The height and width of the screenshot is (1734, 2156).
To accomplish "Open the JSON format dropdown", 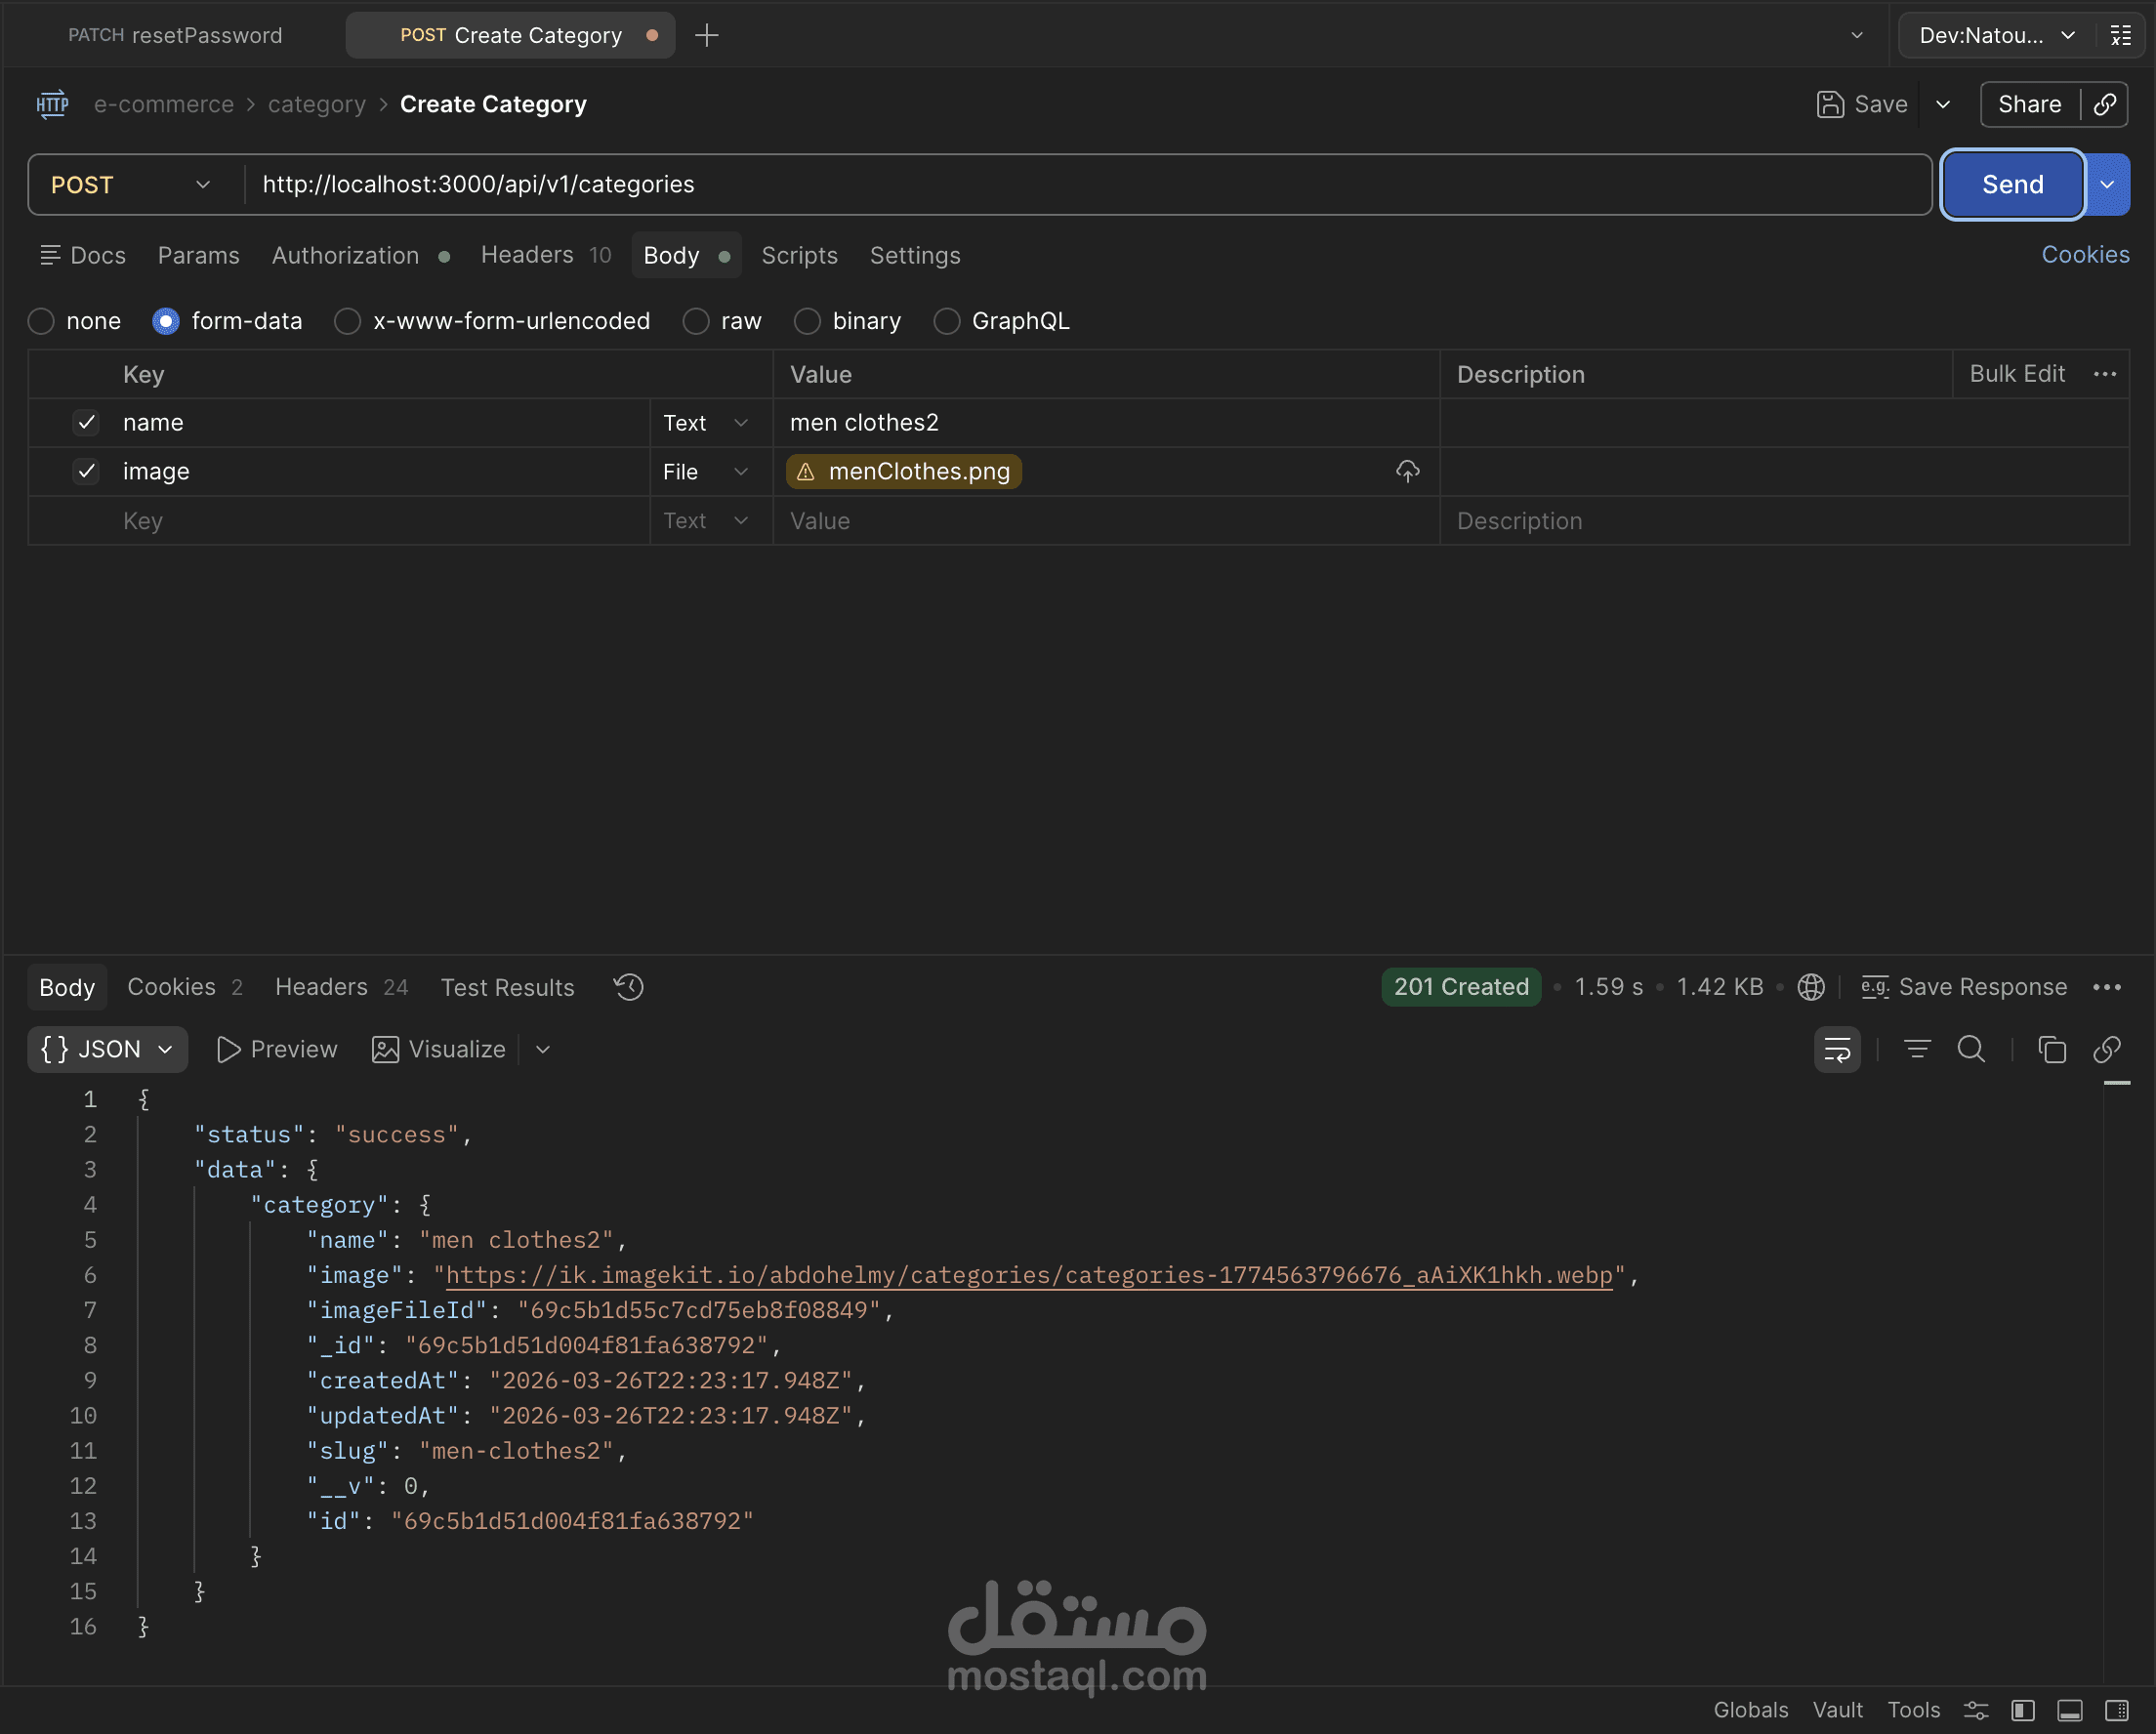I will pos(107,1049).
